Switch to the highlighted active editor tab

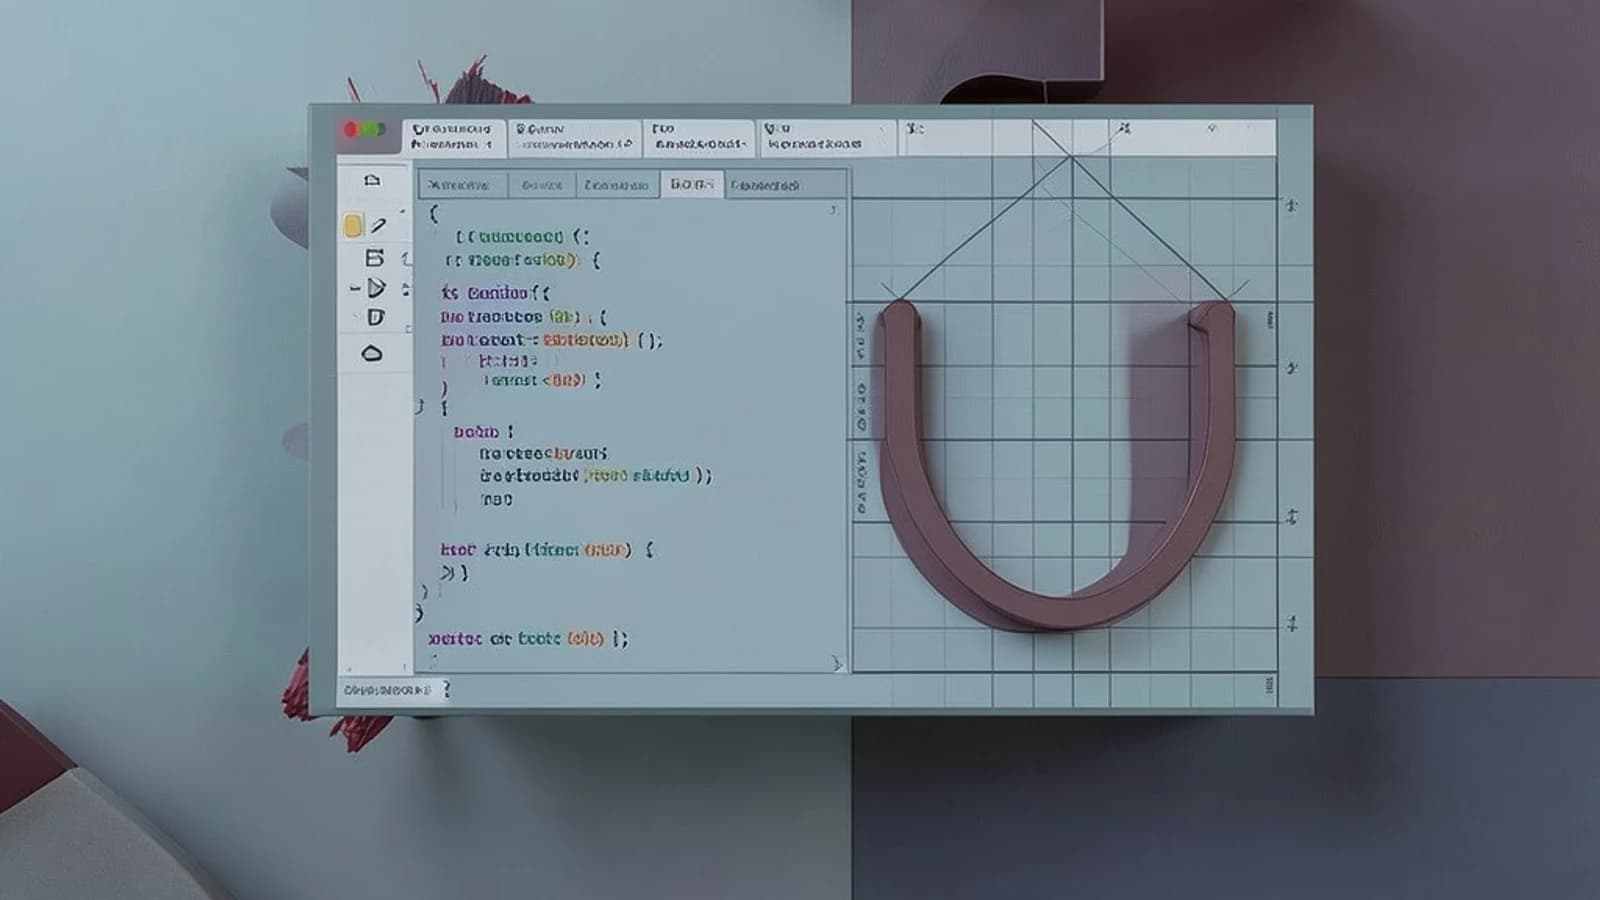(692, 184)
